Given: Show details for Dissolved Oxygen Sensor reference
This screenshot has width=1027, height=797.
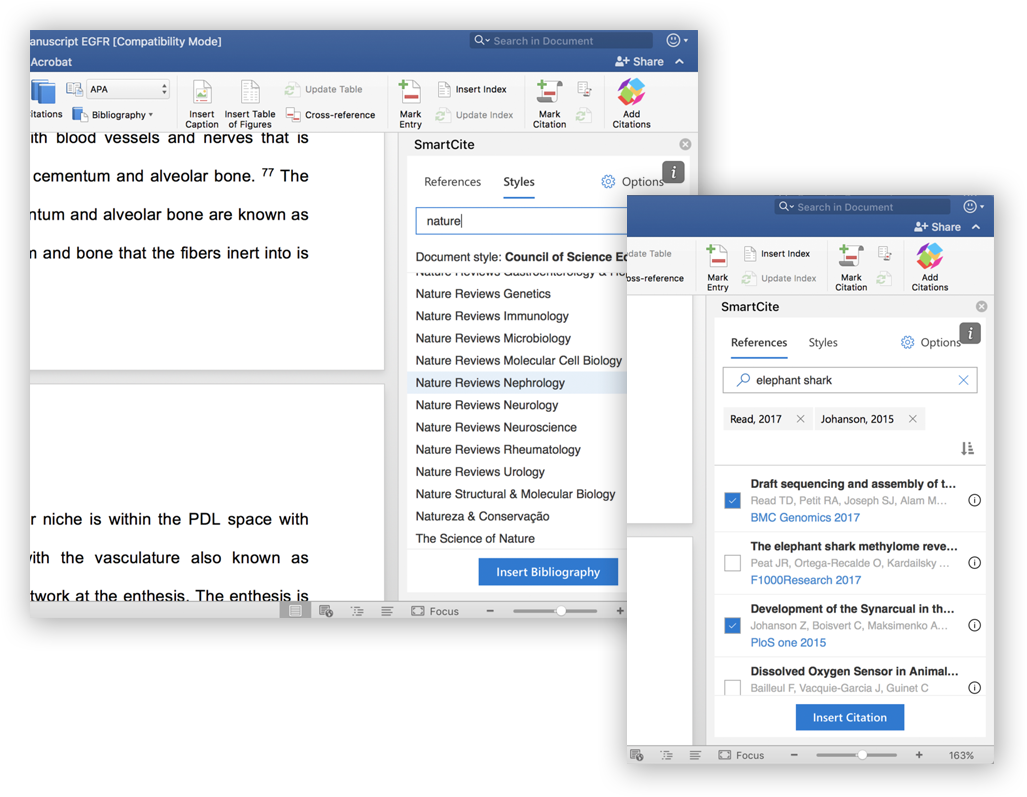Looking at the screenshot, I should (975, 688).
